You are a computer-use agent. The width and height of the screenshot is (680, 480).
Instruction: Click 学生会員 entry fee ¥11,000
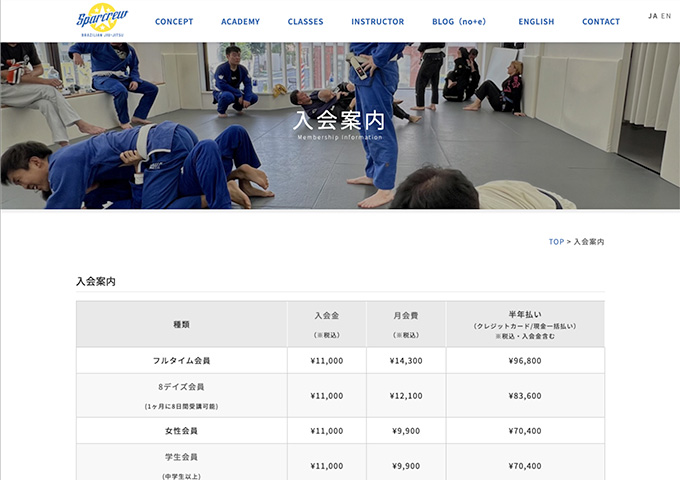[327, 466]
